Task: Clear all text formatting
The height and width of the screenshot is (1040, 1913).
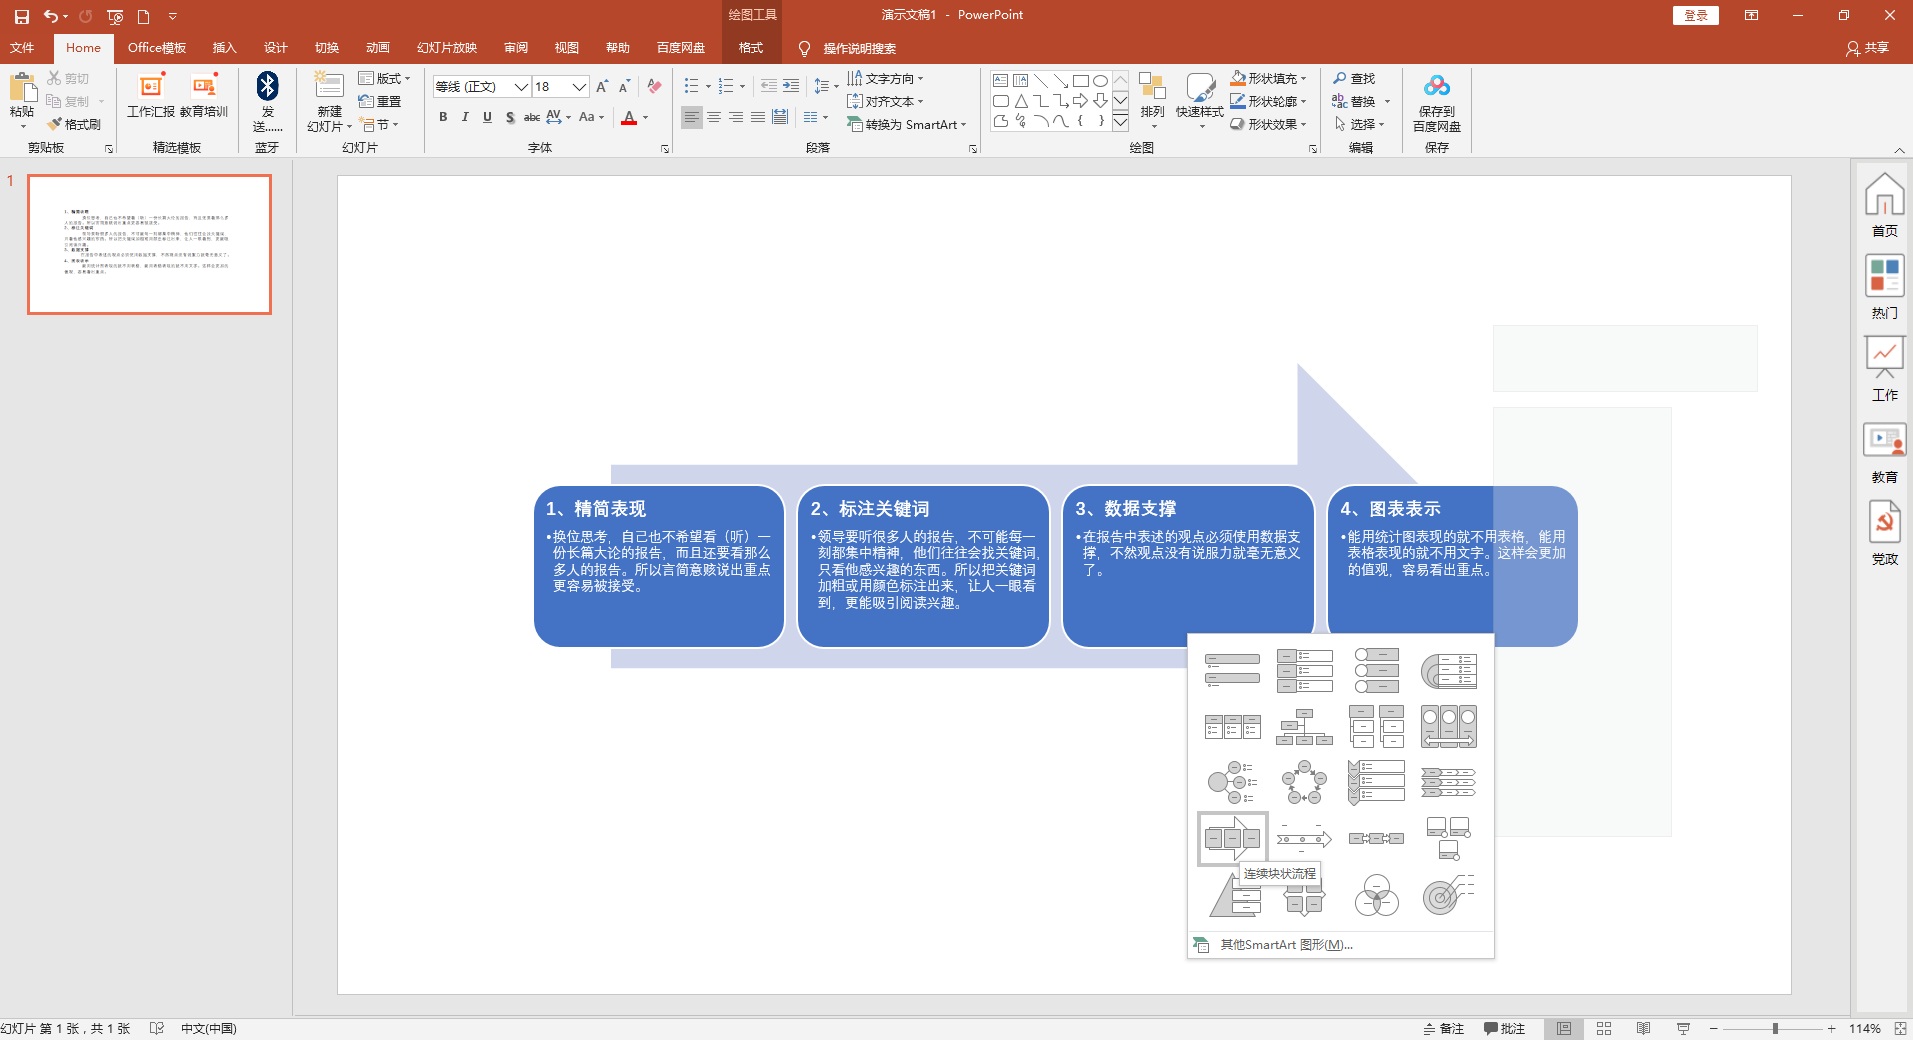Action: click(654, 87)
